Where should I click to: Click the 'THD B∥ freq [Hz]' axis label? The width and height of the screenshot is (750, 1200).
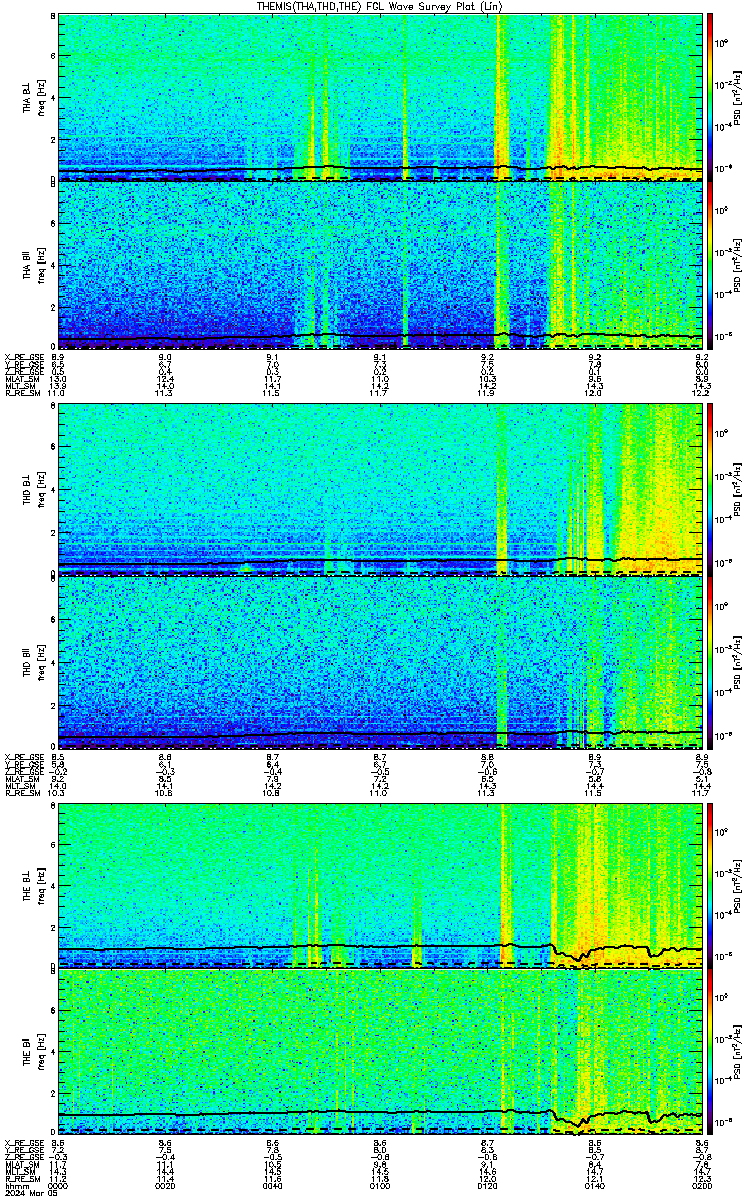click(x=33, y=661)
